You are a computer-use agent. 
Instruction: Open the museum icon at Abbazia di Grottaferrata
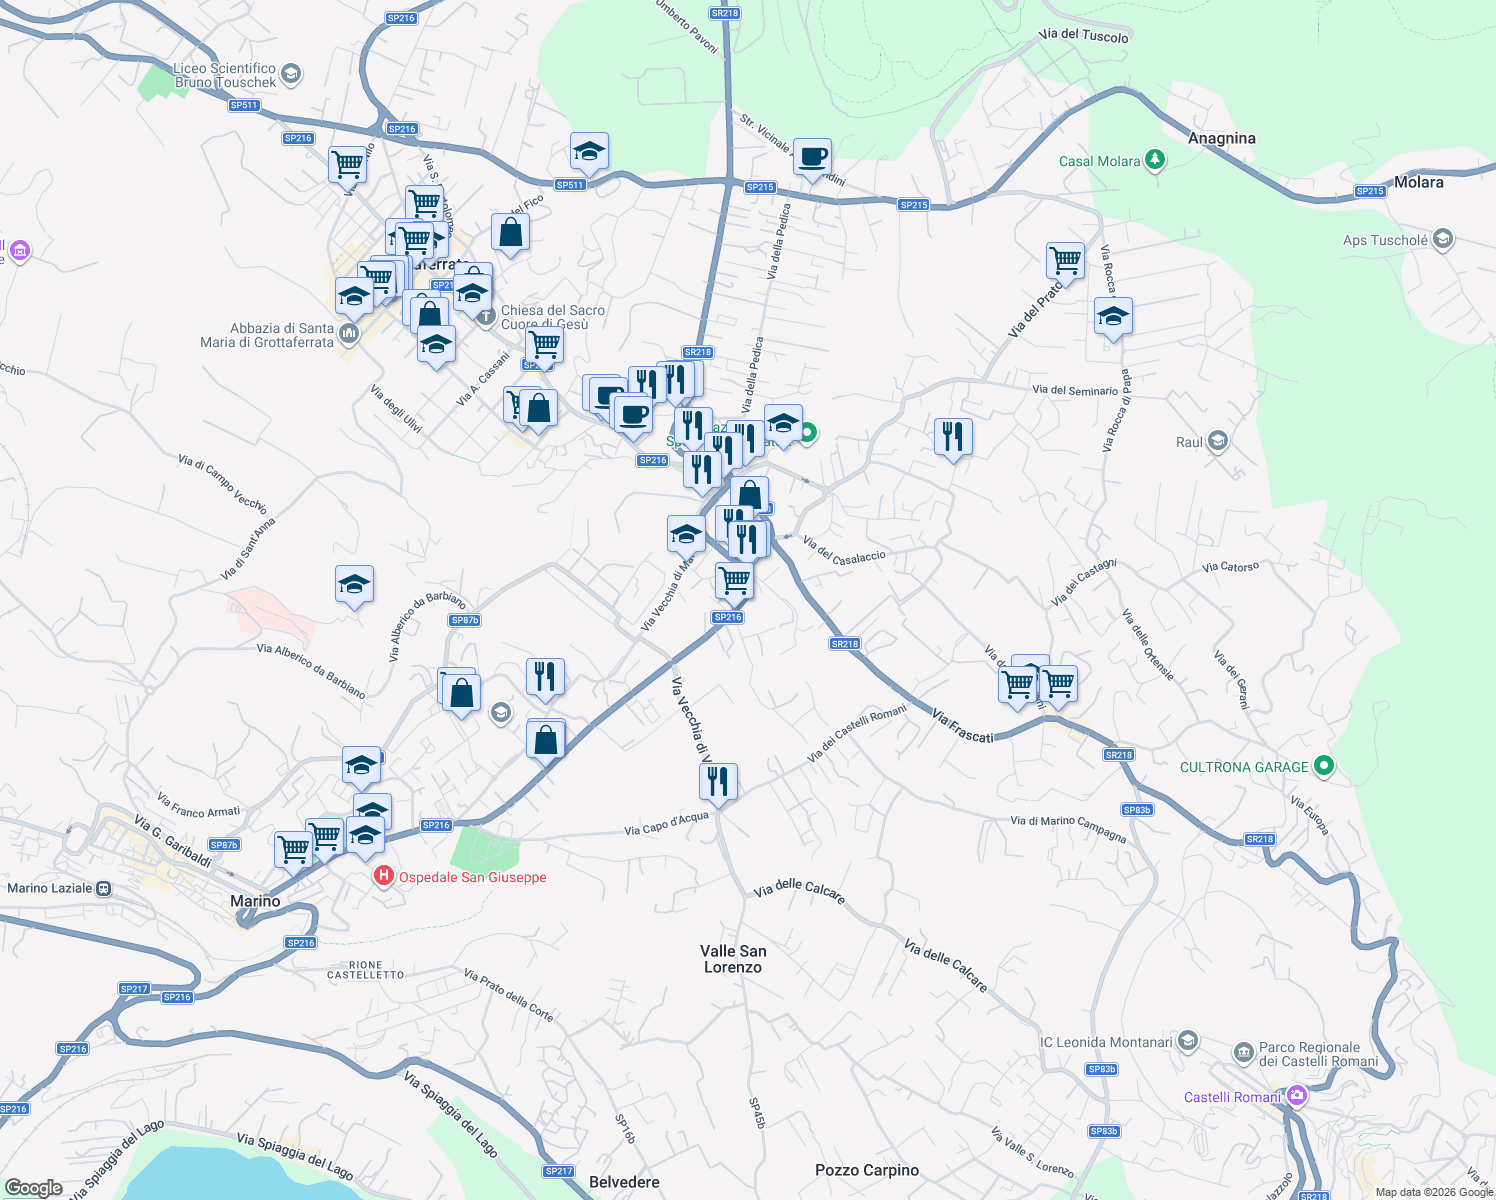pos(347,334)
